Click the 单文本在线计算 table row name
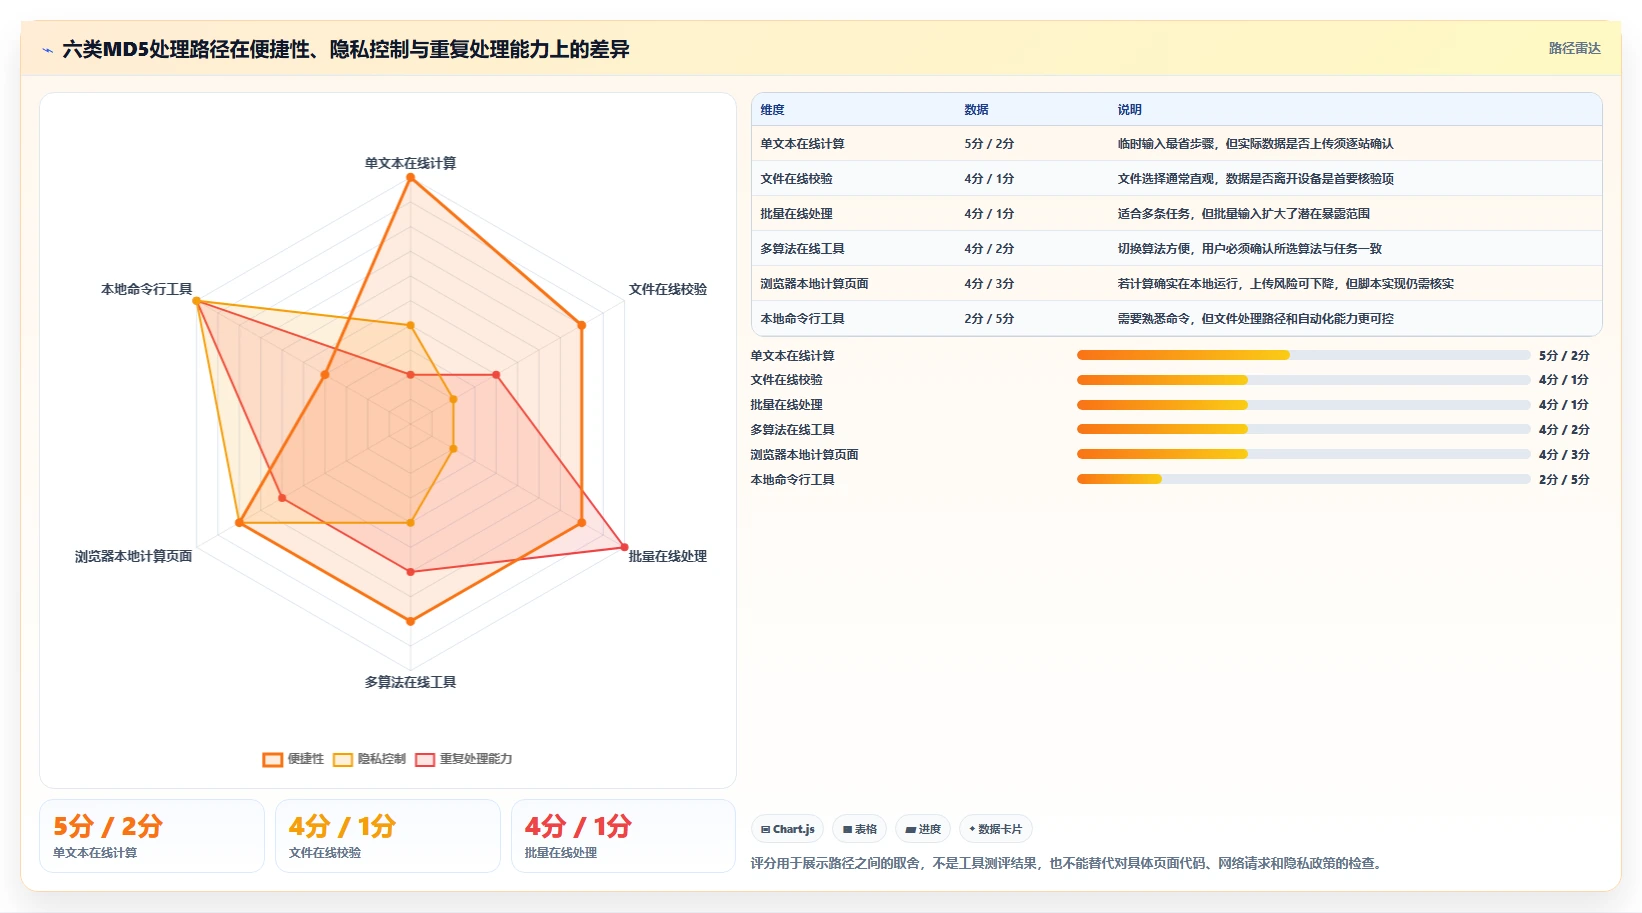Viewport: 1642px width, 913px height. click(x=802, y=144)
